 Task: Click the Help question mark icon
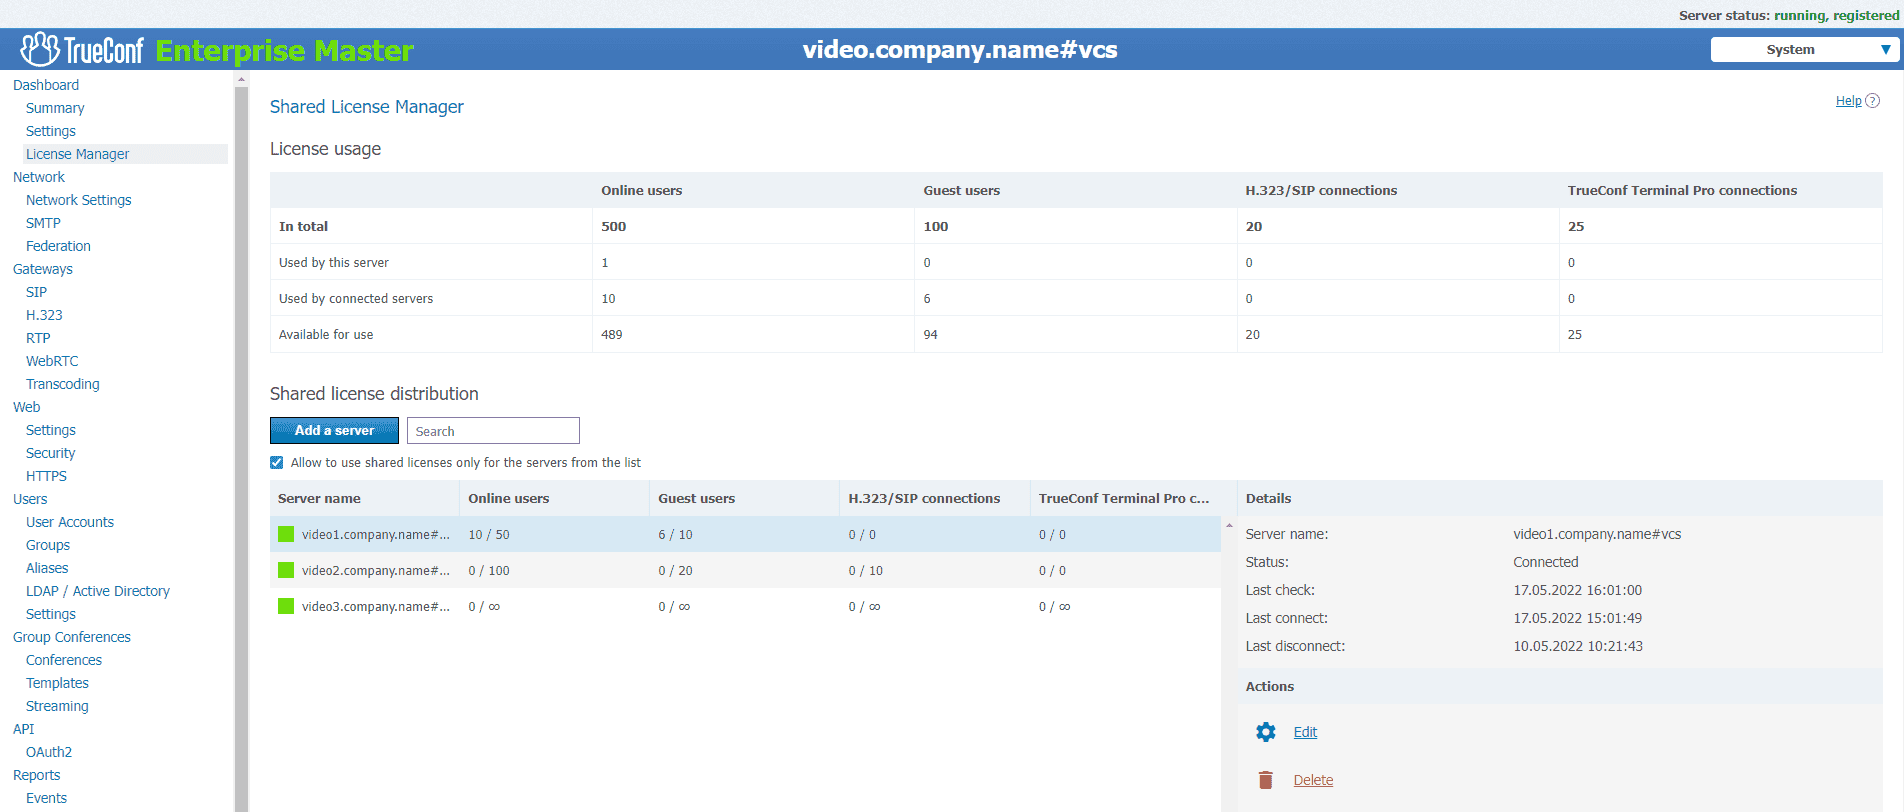(x=1873, y=101)
